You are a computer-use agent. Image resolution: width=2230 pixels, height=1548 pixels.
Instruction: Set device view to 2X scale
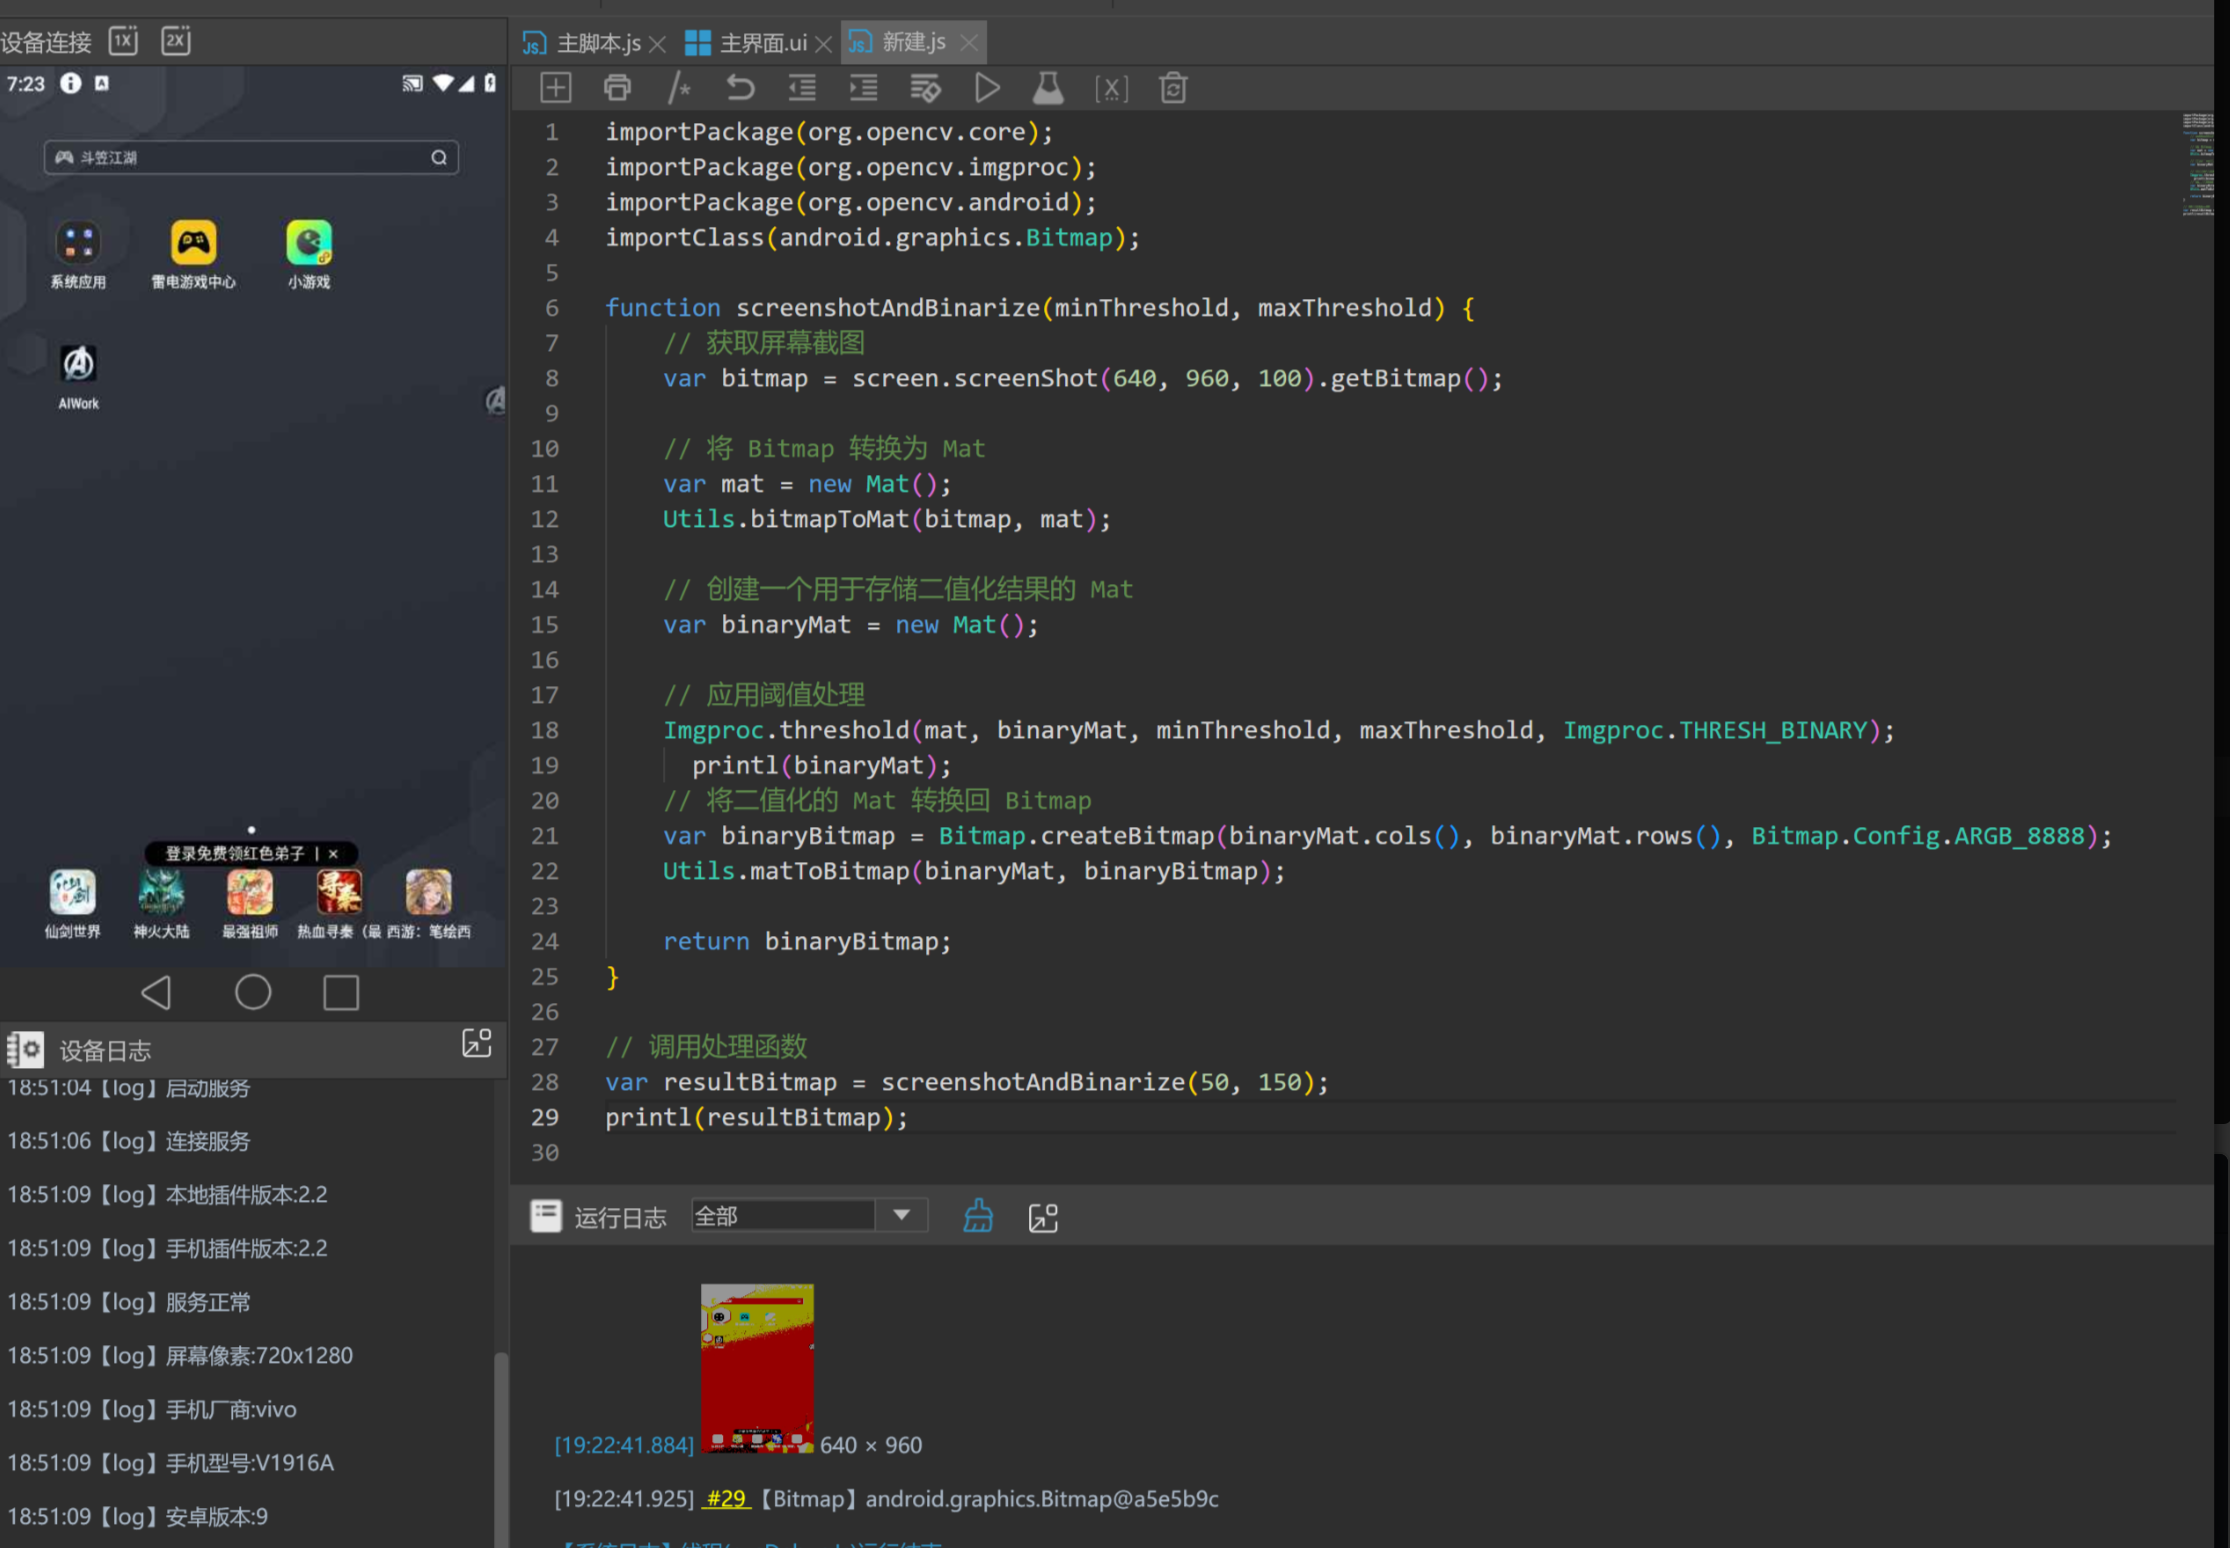pos(176,40)
